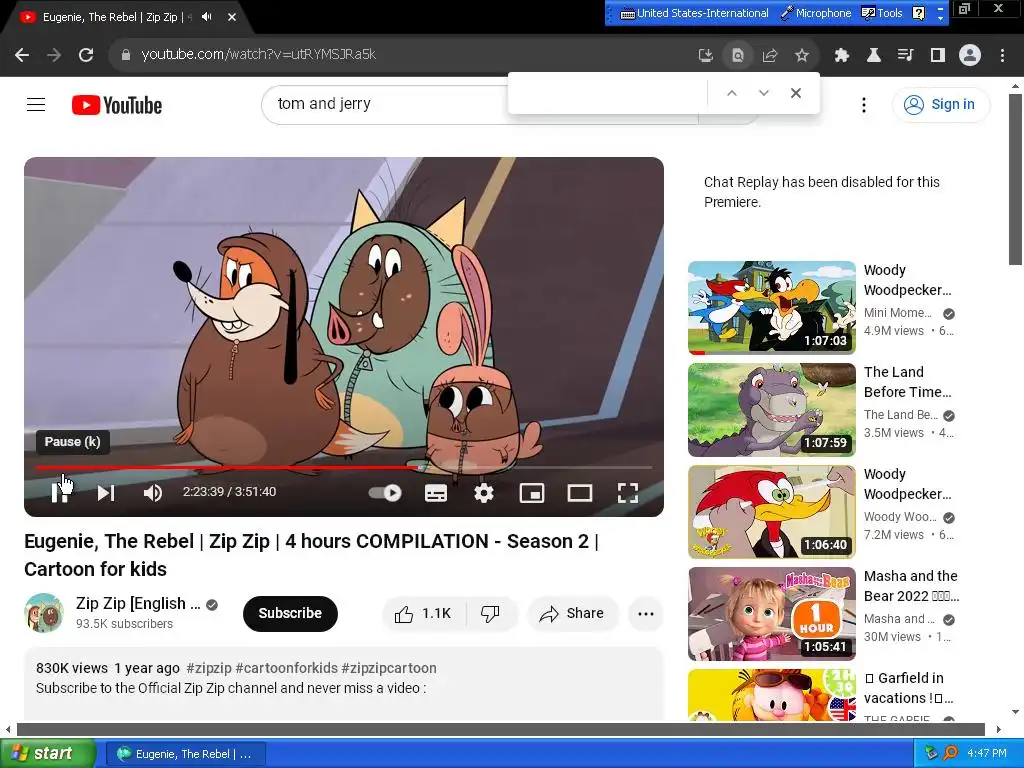Image resolution: width=1024 pixels, height=768 pixels.
Task: Click the #zipzip hashtag
Action: pos(209,668)
